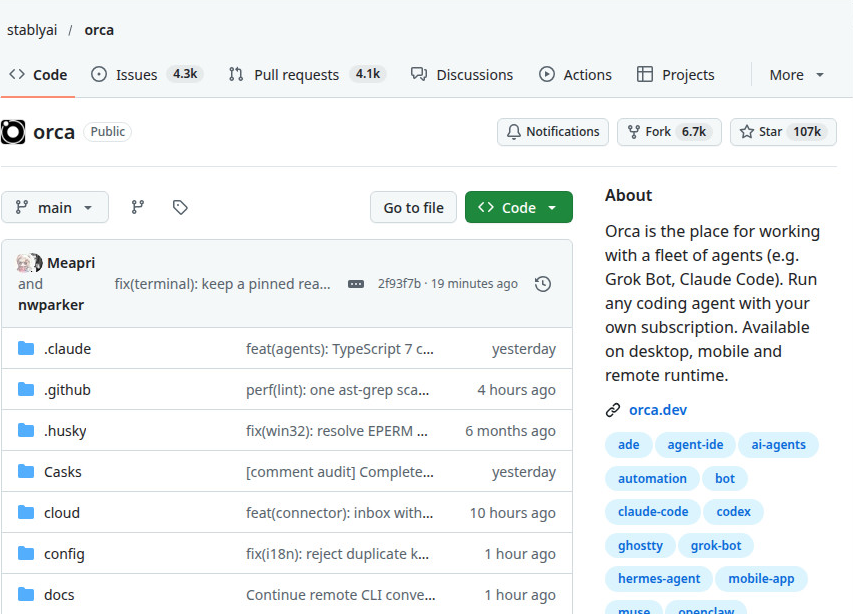Viewport: 853px width, 614px height.
Task: Open the perf(lint) ast-grep commit
Action: pos(338,390)
